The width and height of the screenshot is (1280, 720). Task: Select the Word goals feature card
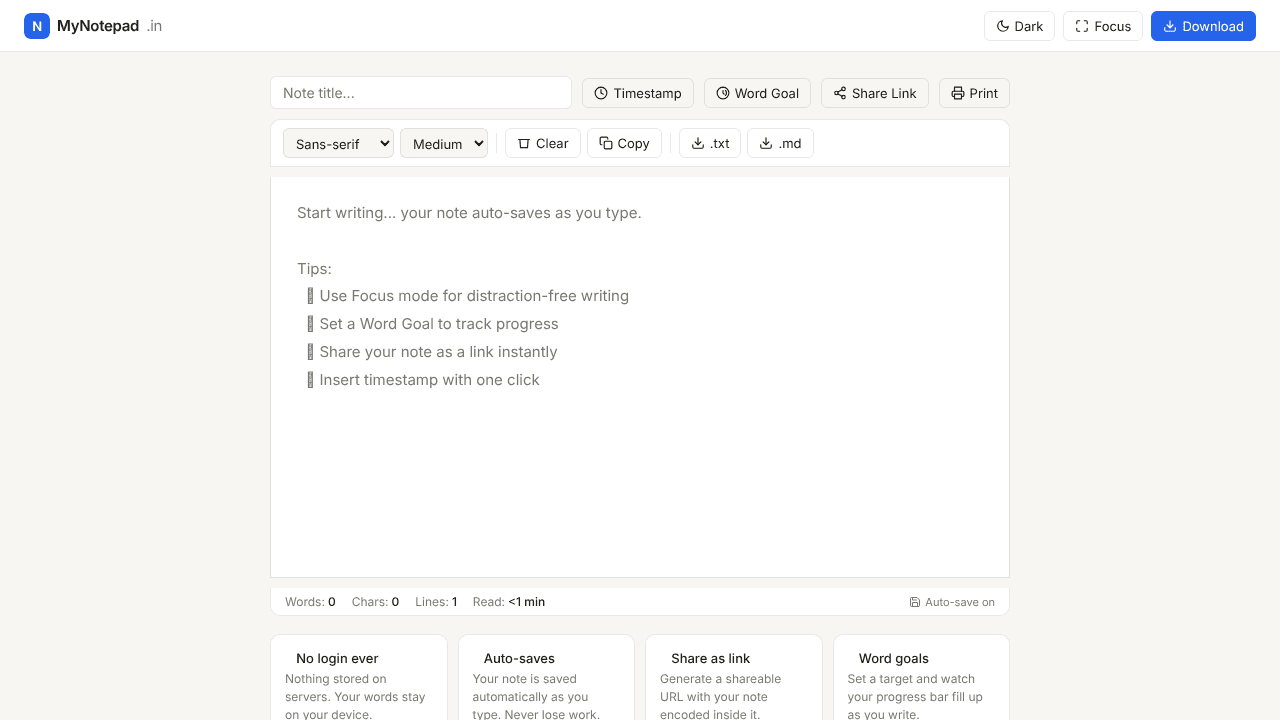[x=921, y=677]
